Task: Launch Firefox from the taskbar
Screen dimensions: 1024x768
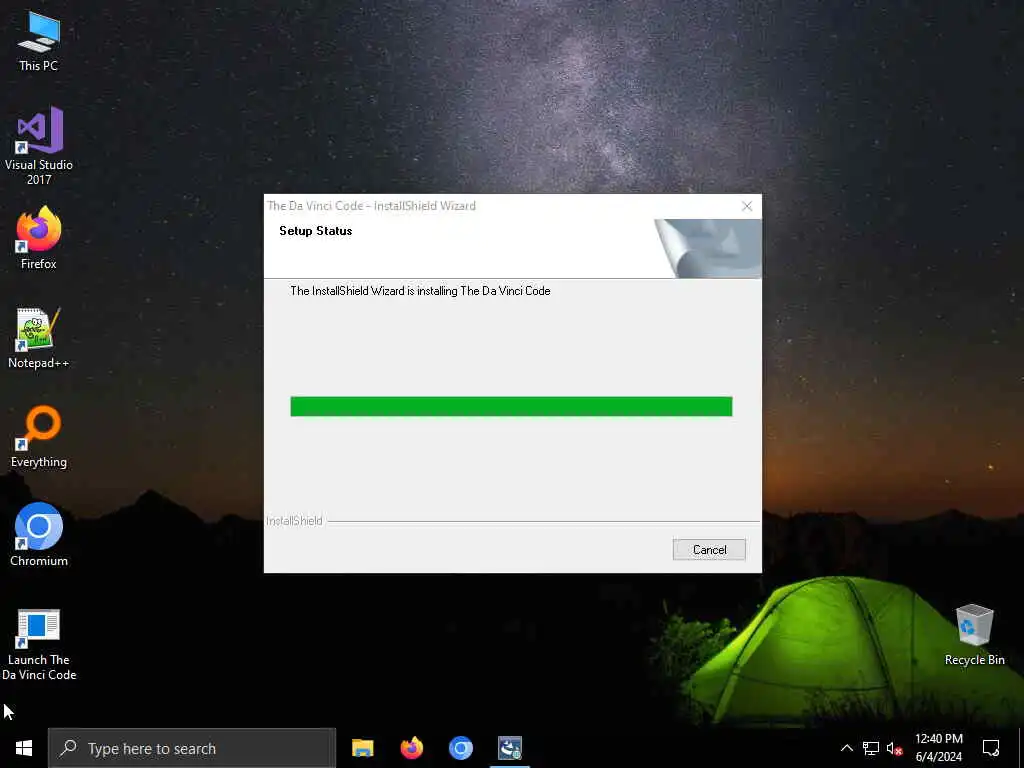Action: pos(411,748)
